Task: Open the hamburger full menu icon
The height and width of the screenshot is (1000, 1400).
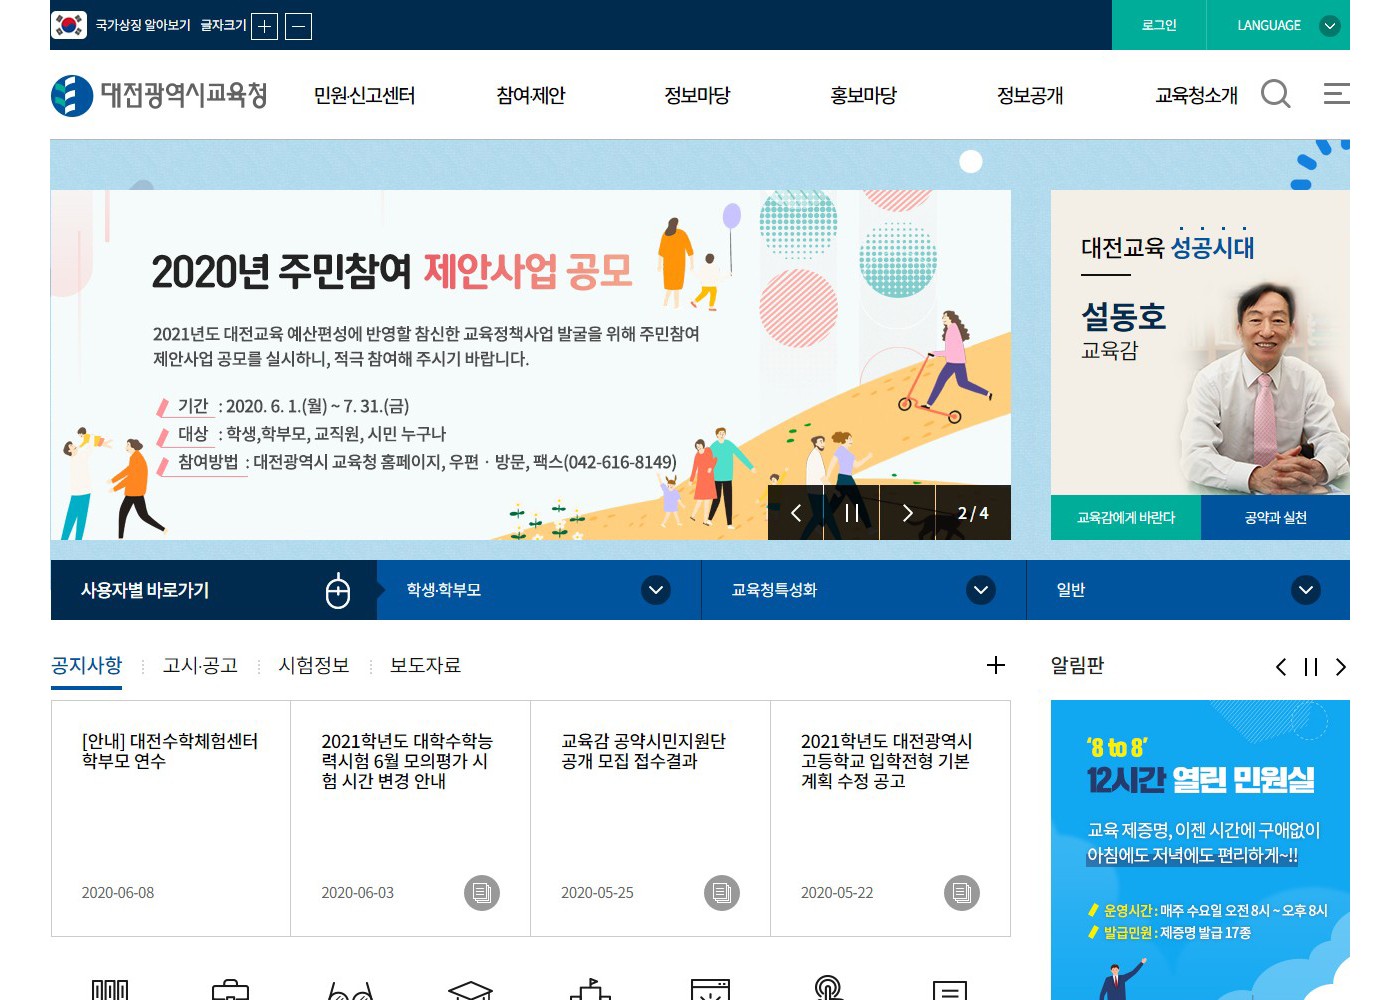Action: click(1336, 94)
